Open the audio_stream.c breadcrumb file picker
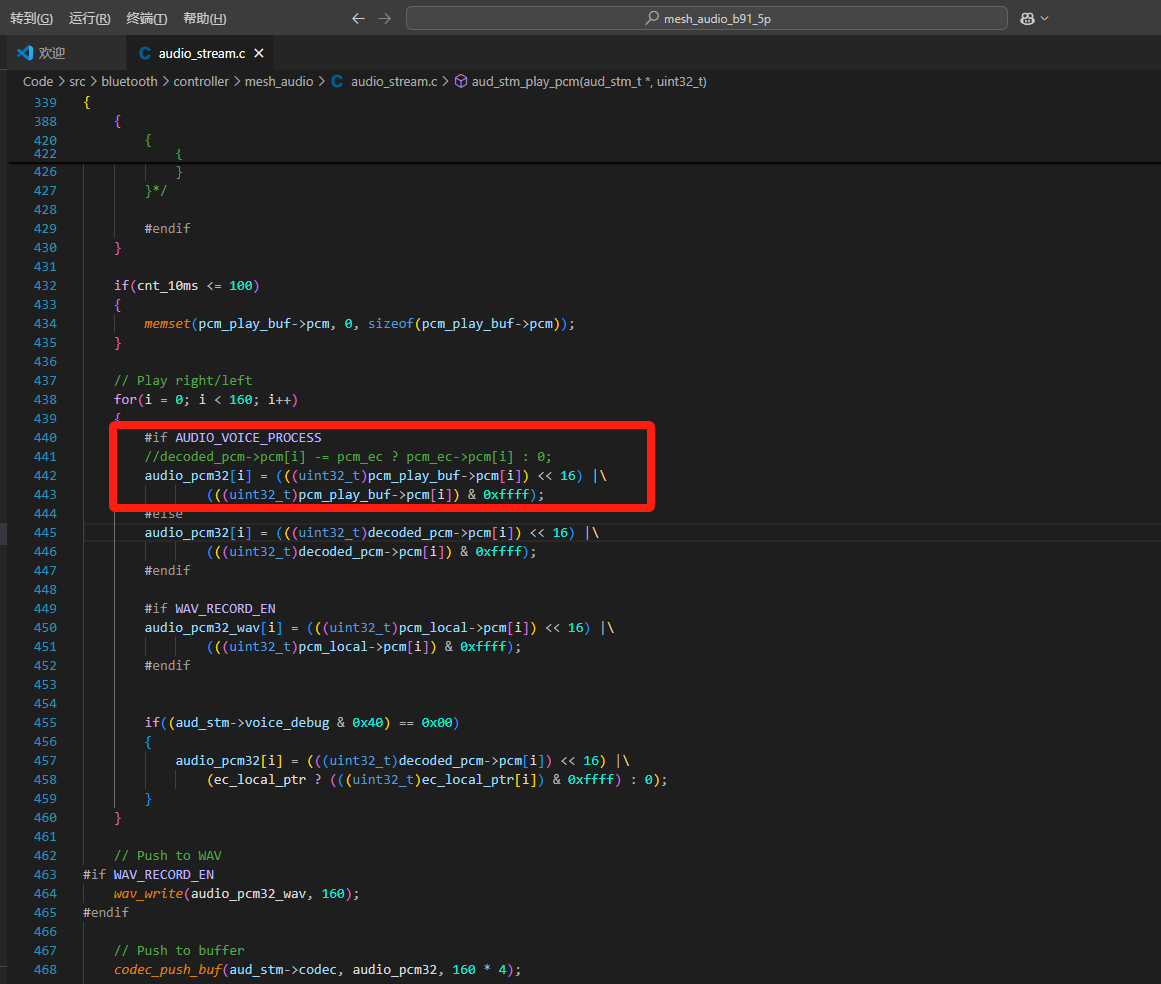Viewport: 1161px width, 984px height. click(x=394, y=81)
